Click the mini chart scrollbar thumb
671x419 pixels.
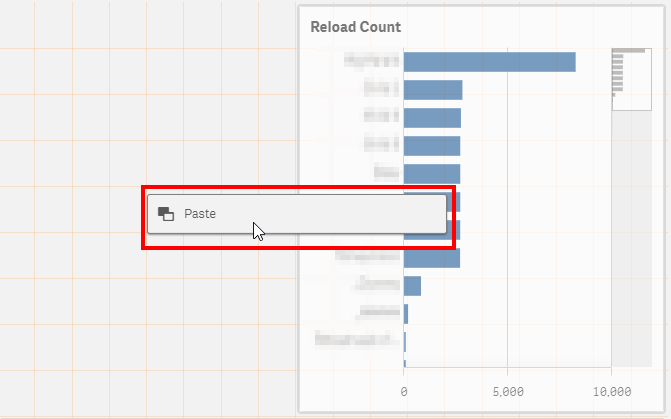click(632, 79)
